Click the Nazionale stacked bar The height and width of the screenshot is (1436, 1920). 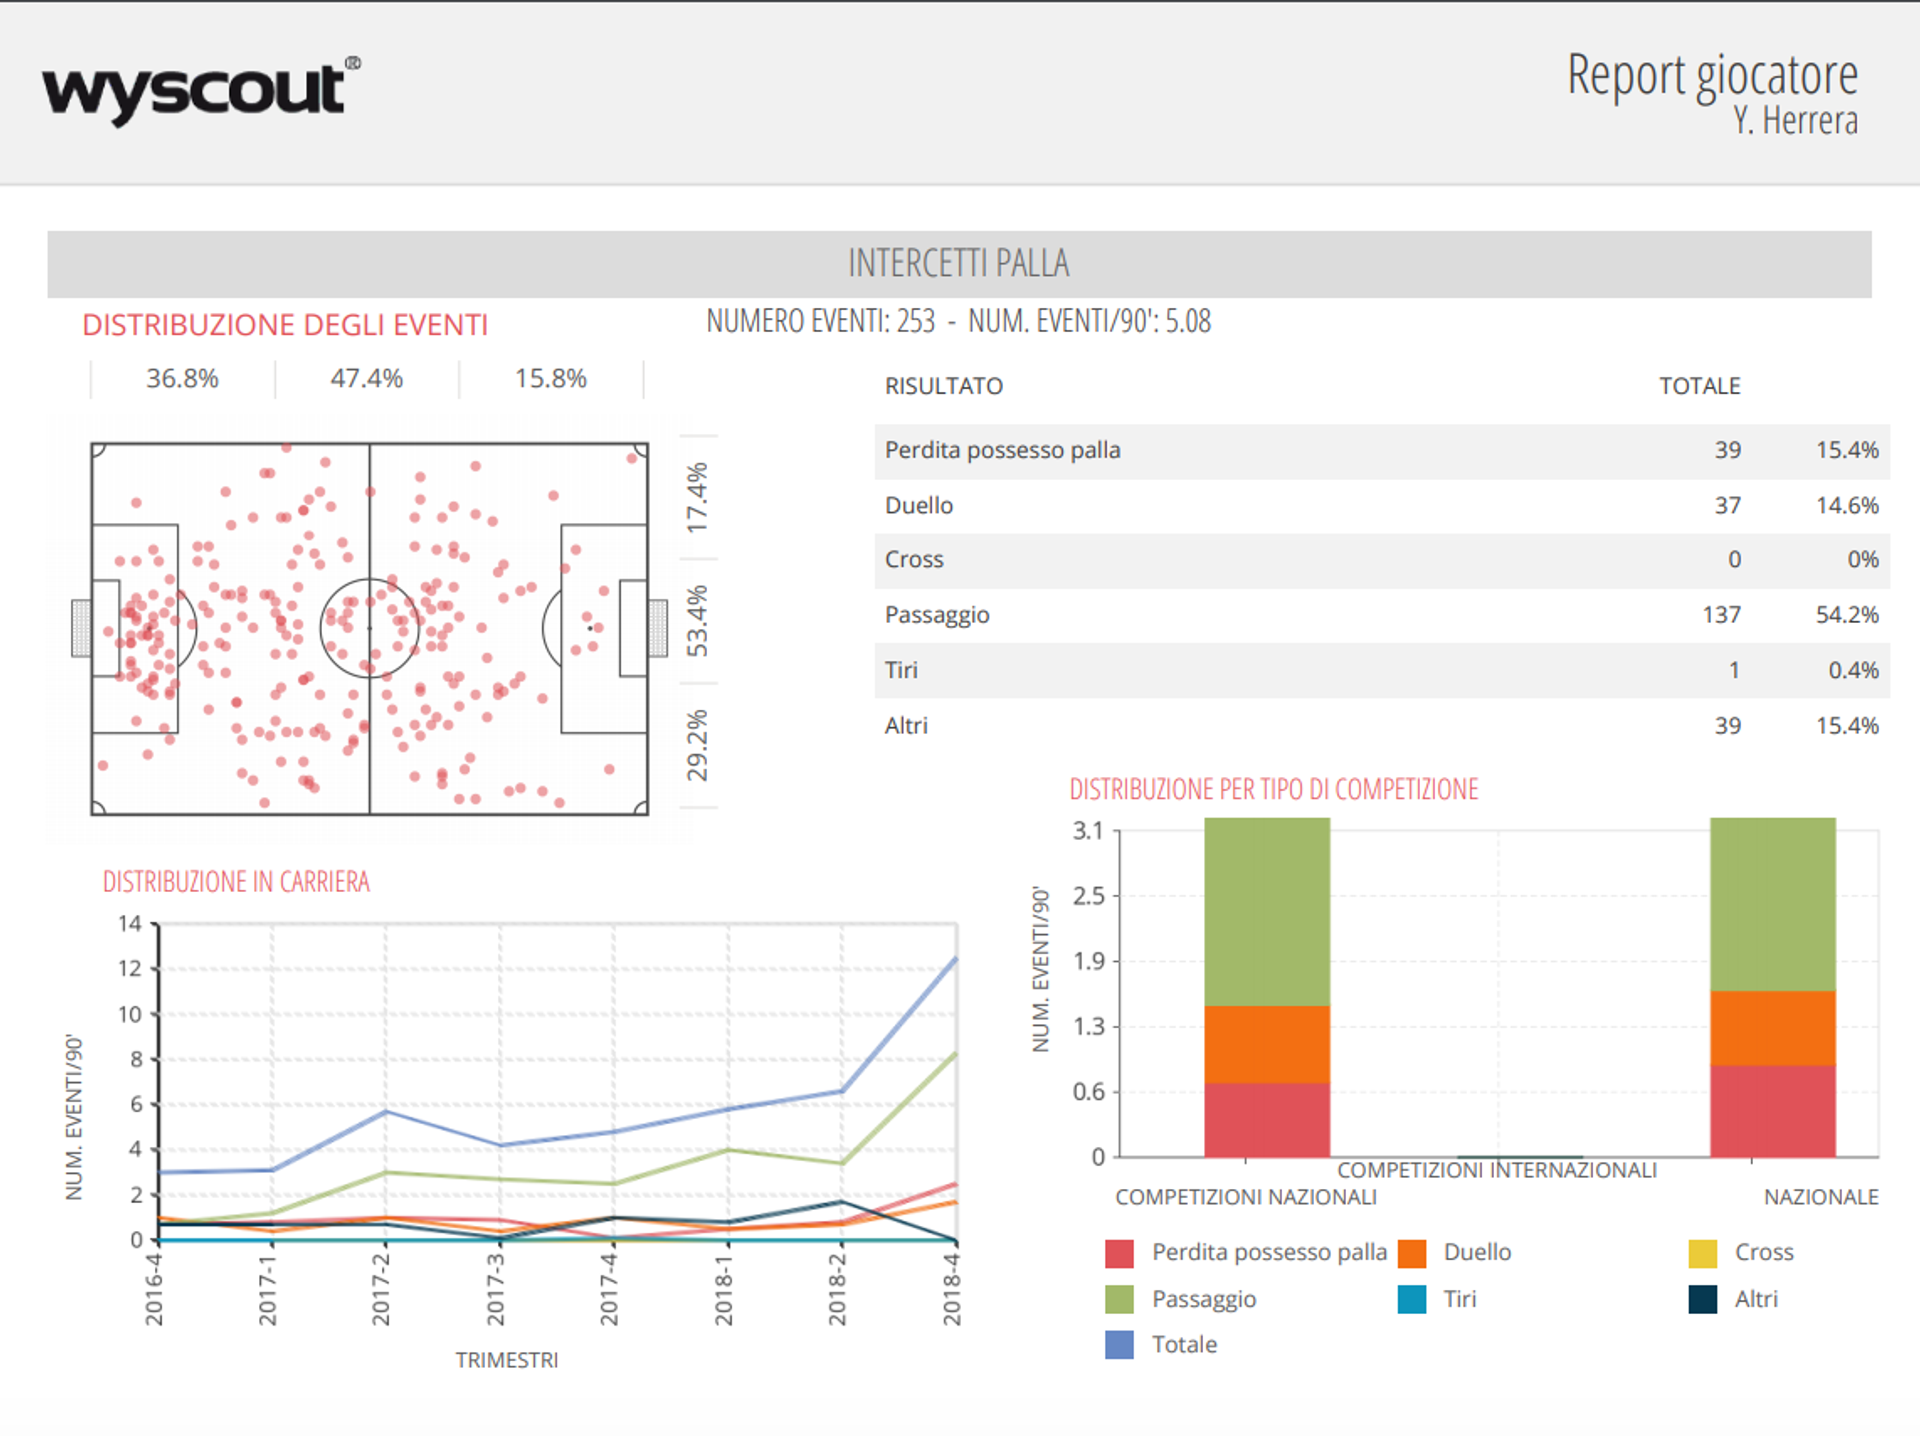click(1772, 987)
